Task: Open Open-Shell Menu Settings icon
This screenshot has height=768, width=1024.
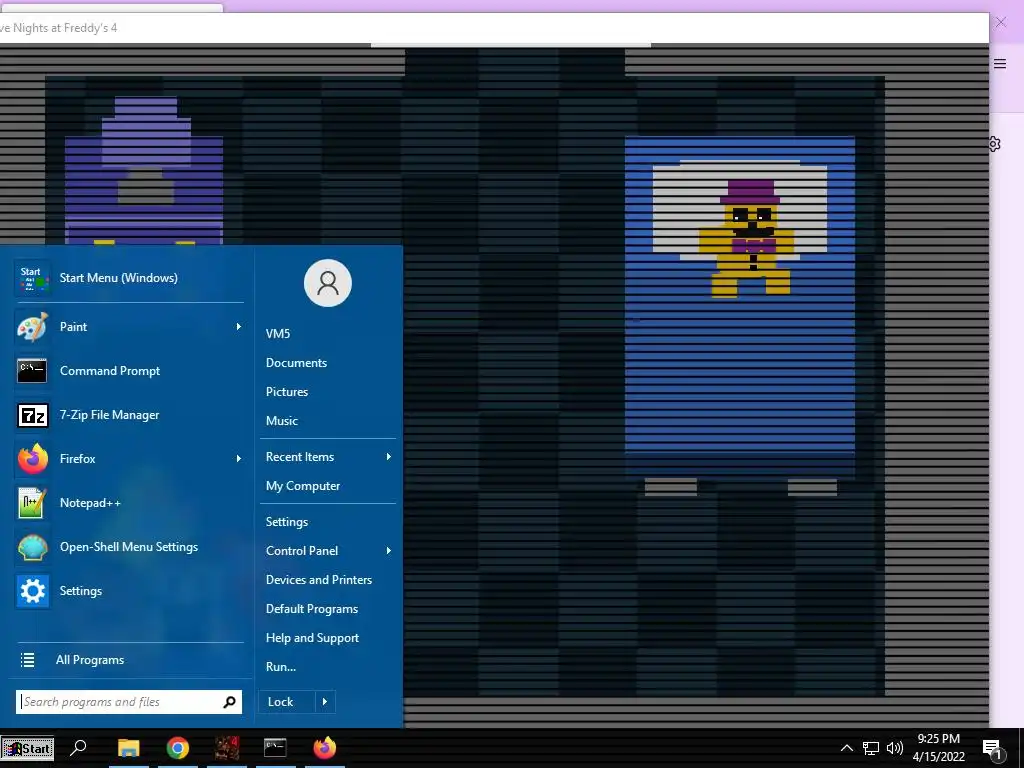Action: coord(32,547)
